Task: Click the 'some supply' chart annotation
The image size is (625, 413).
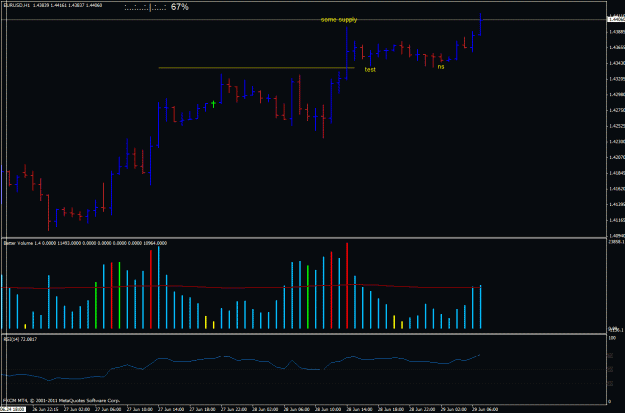Action: point(339,20)
